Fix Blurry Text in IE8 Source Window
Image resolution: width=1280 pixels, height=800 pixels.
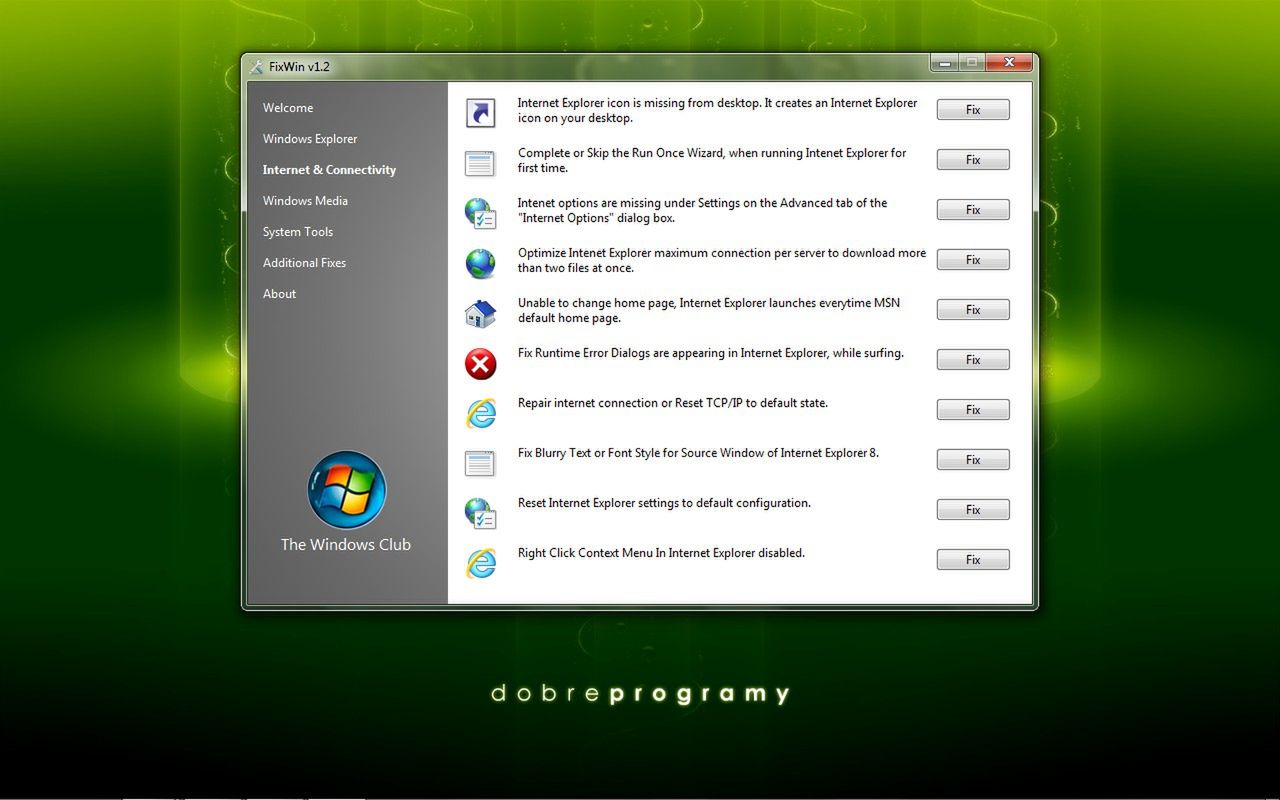[x=973, y=460]
